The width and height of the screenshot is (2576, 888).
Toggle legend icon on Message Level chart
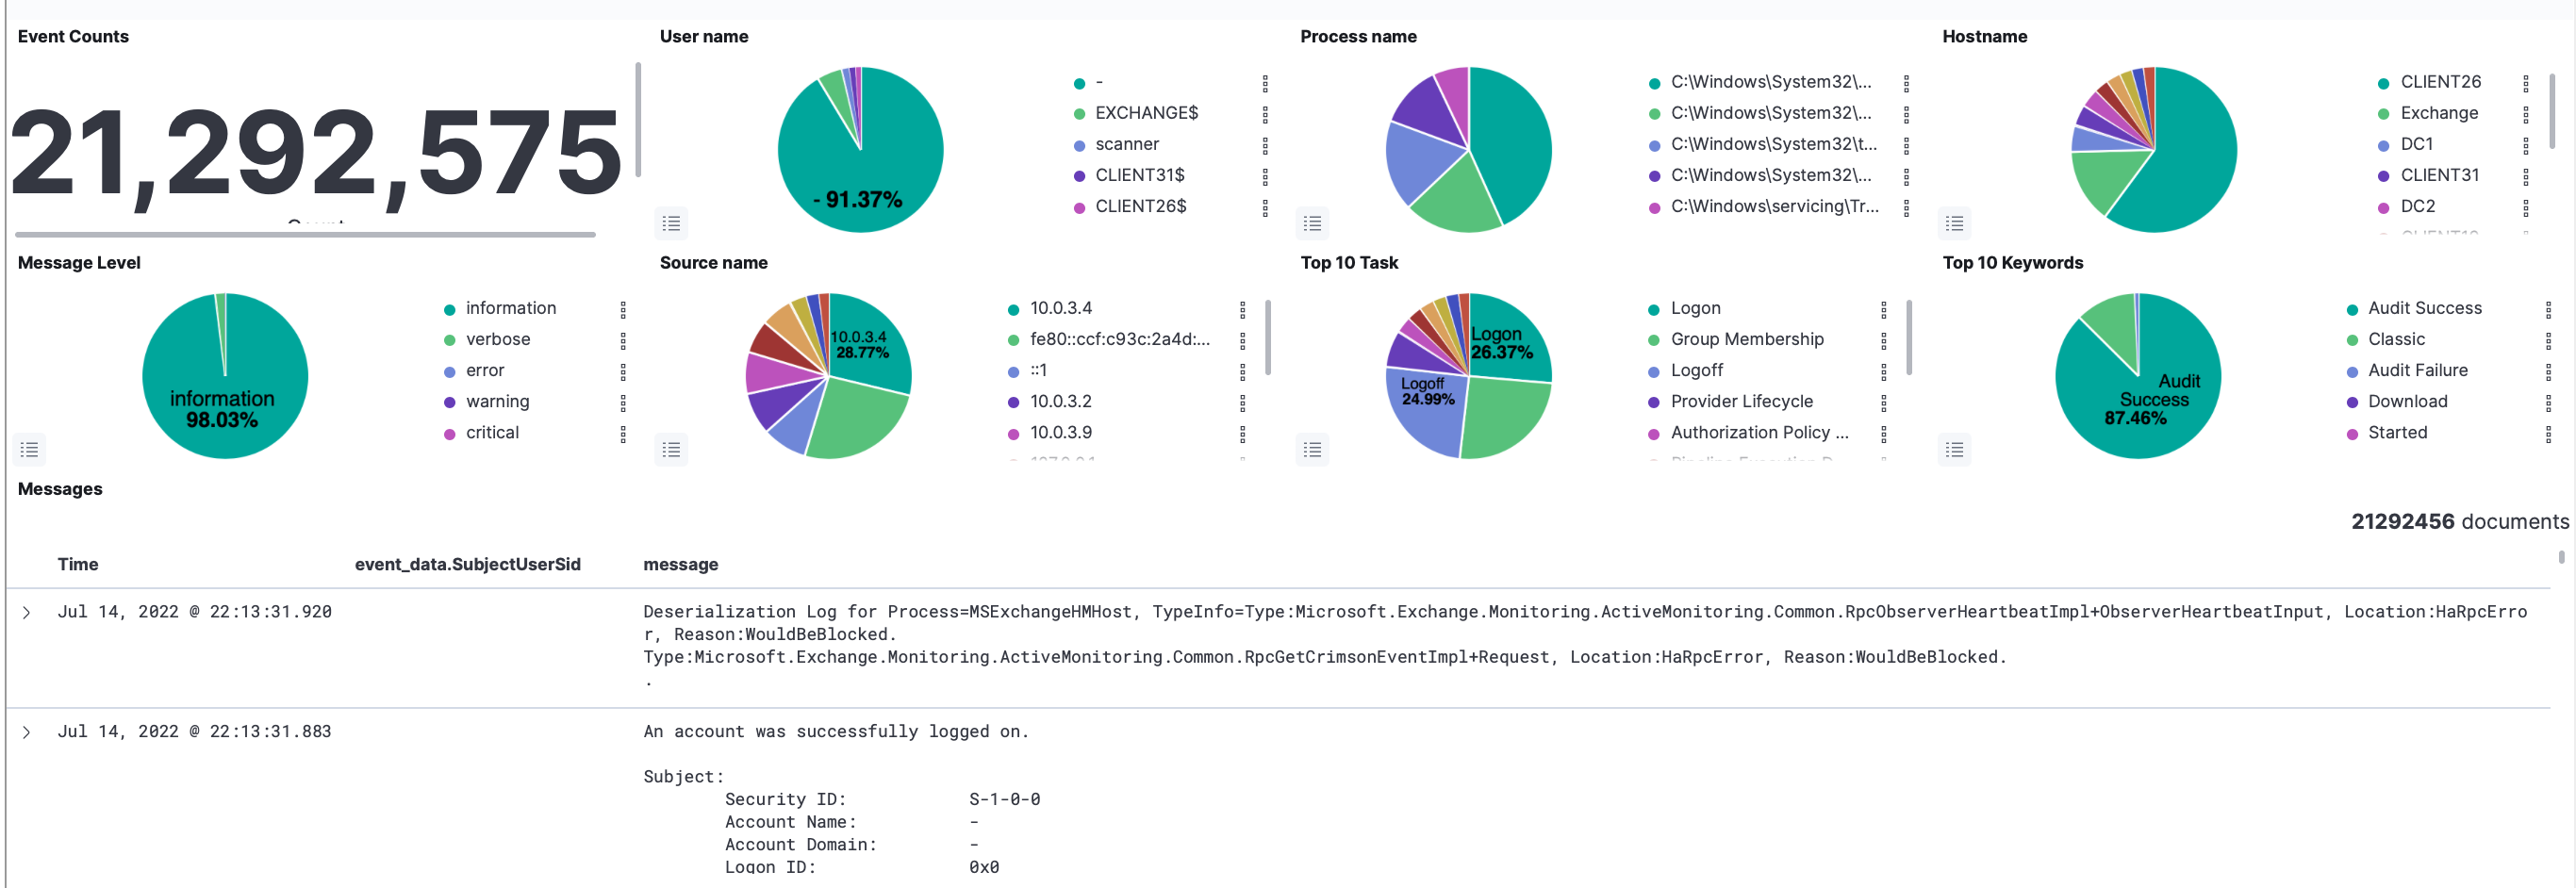pos(30,450)
